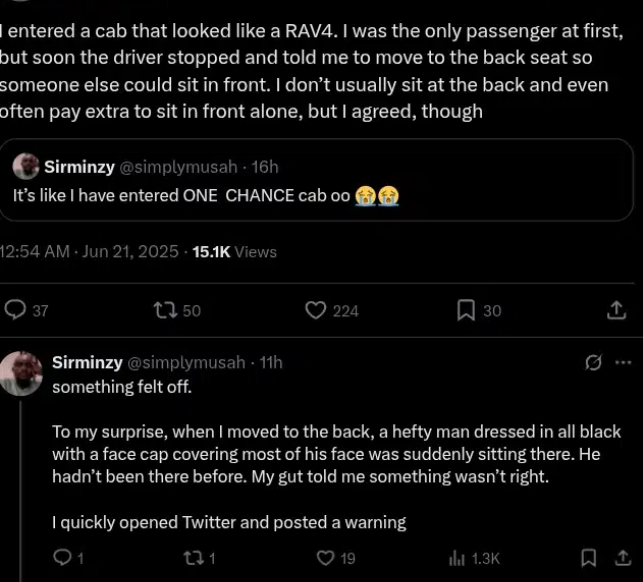Viewport: 643px width, 582px height.
Task: Click the reply icon on main tweet
Action: pyautogui.click(x=16, y=311)
